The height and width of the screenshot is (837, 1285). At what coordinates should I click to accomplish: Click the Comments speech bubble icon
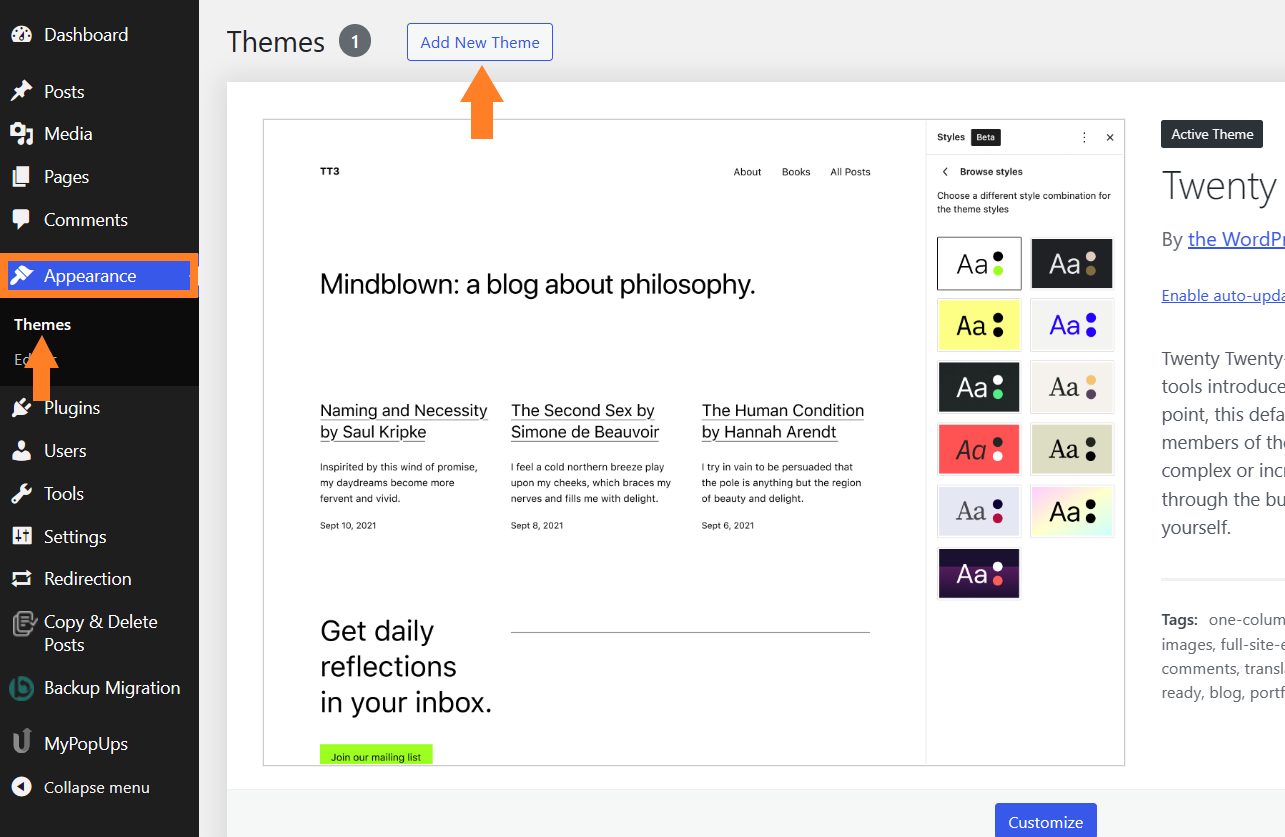click(21, 219)
